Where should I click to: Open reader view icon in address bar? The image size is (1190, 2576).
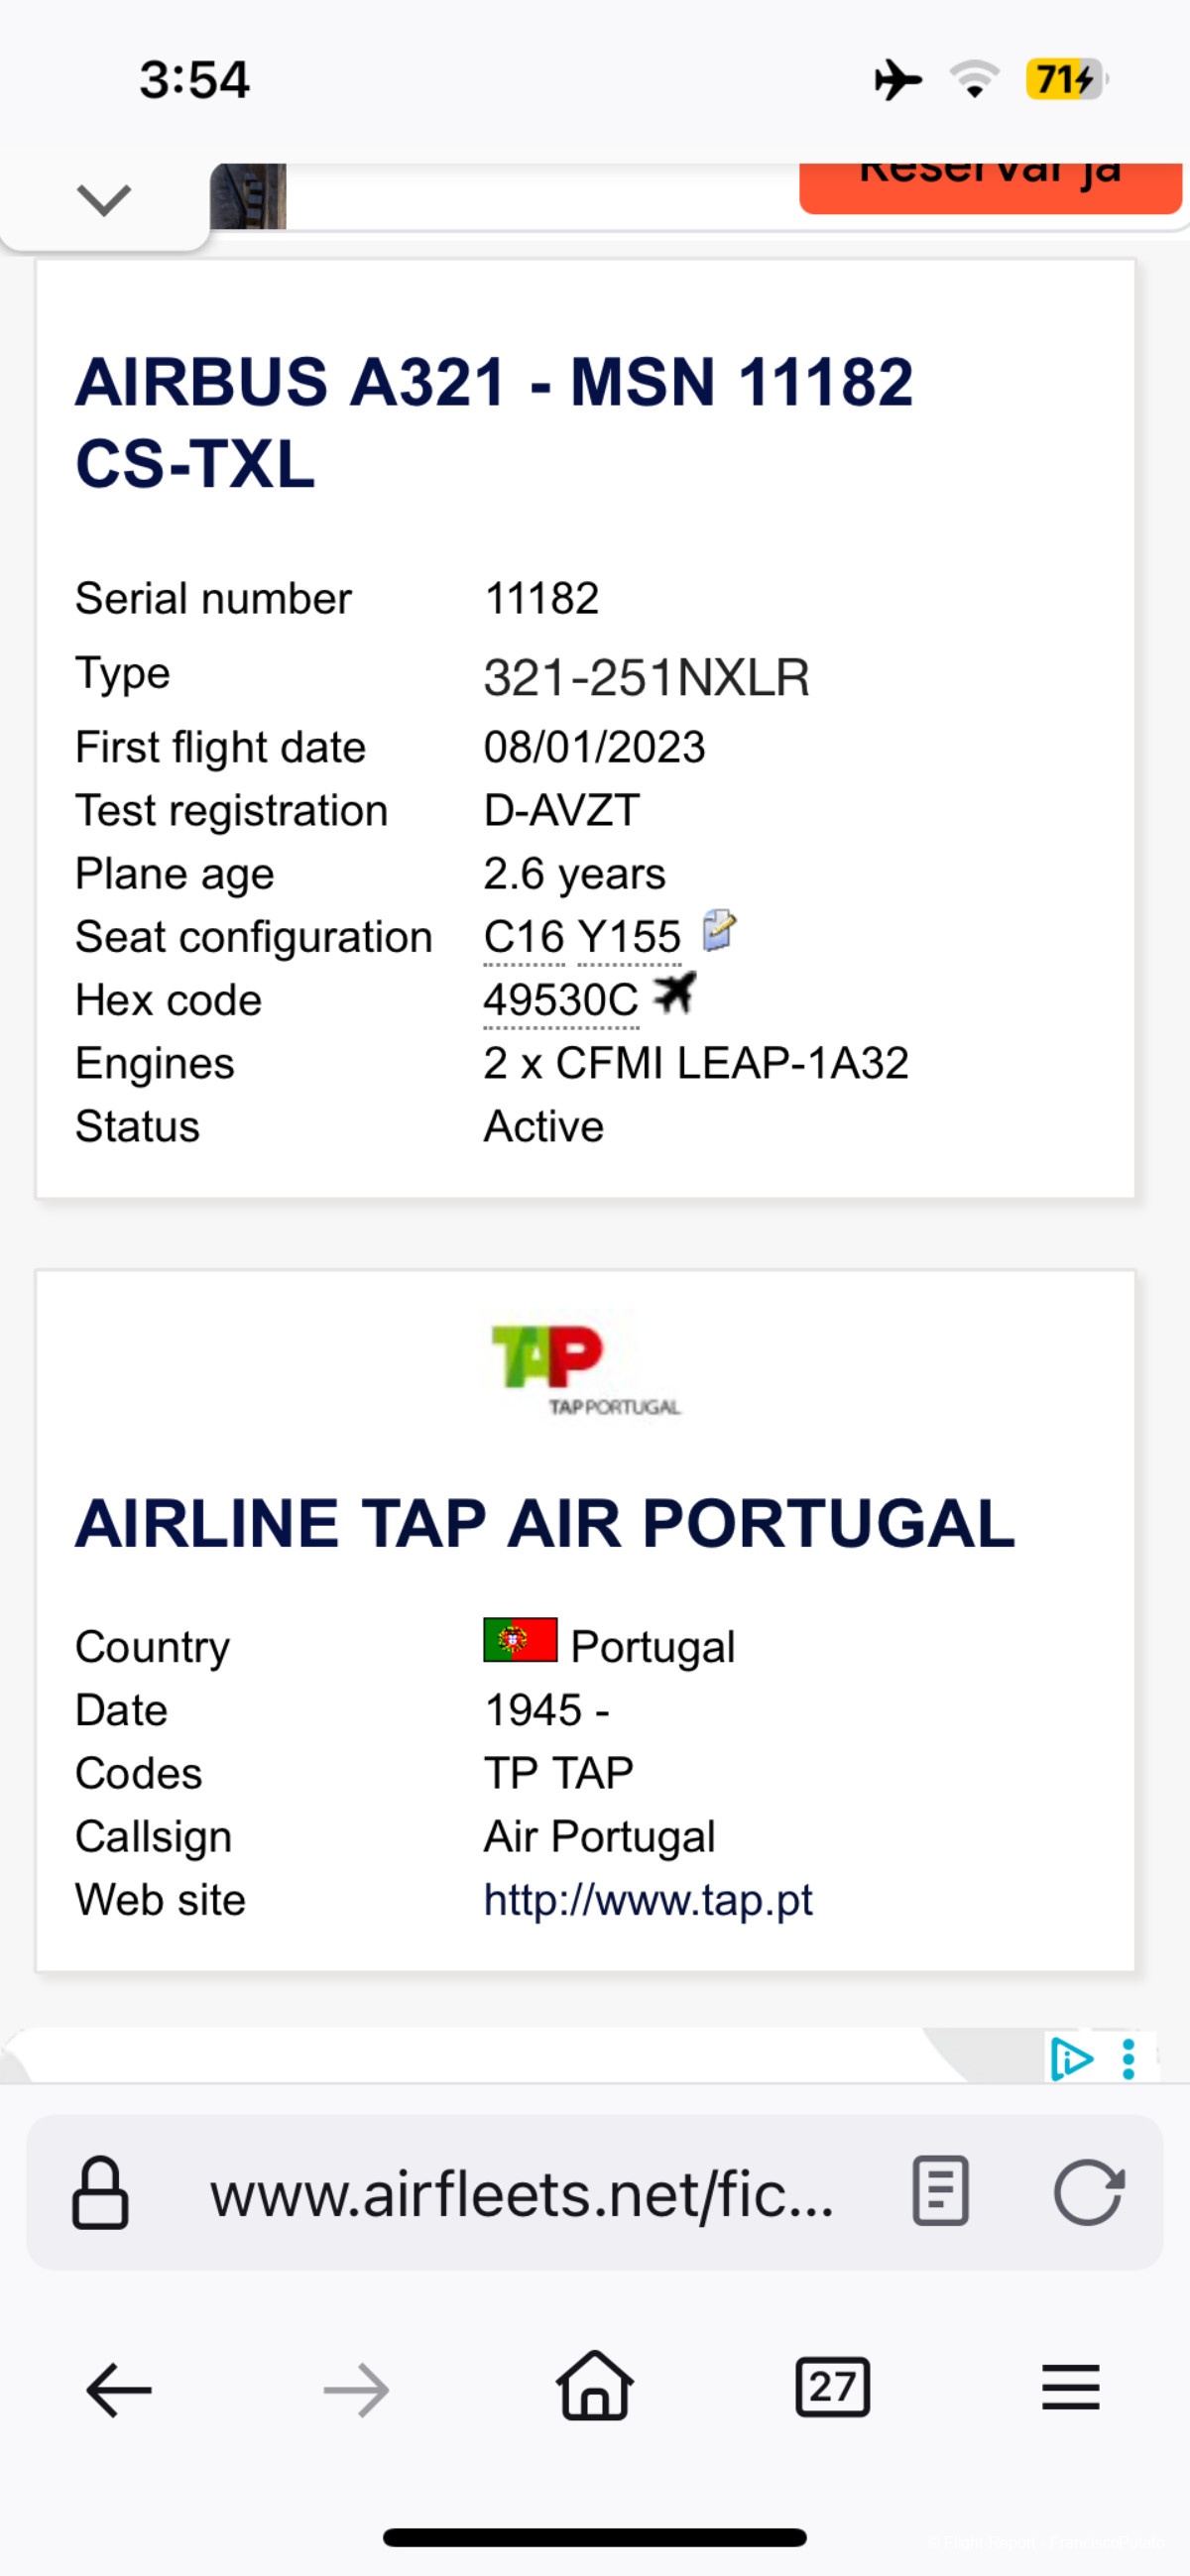coord(940,2191)
